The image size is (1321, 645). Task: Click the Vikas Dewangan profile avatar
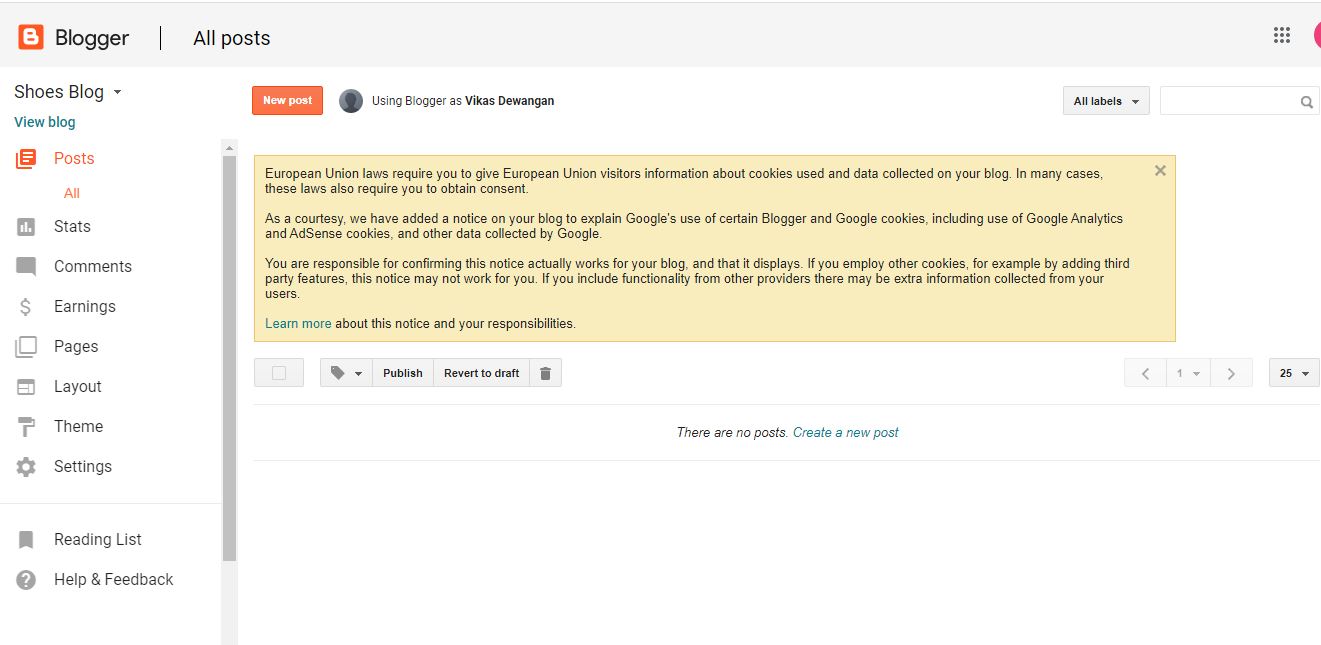point(351,101)
